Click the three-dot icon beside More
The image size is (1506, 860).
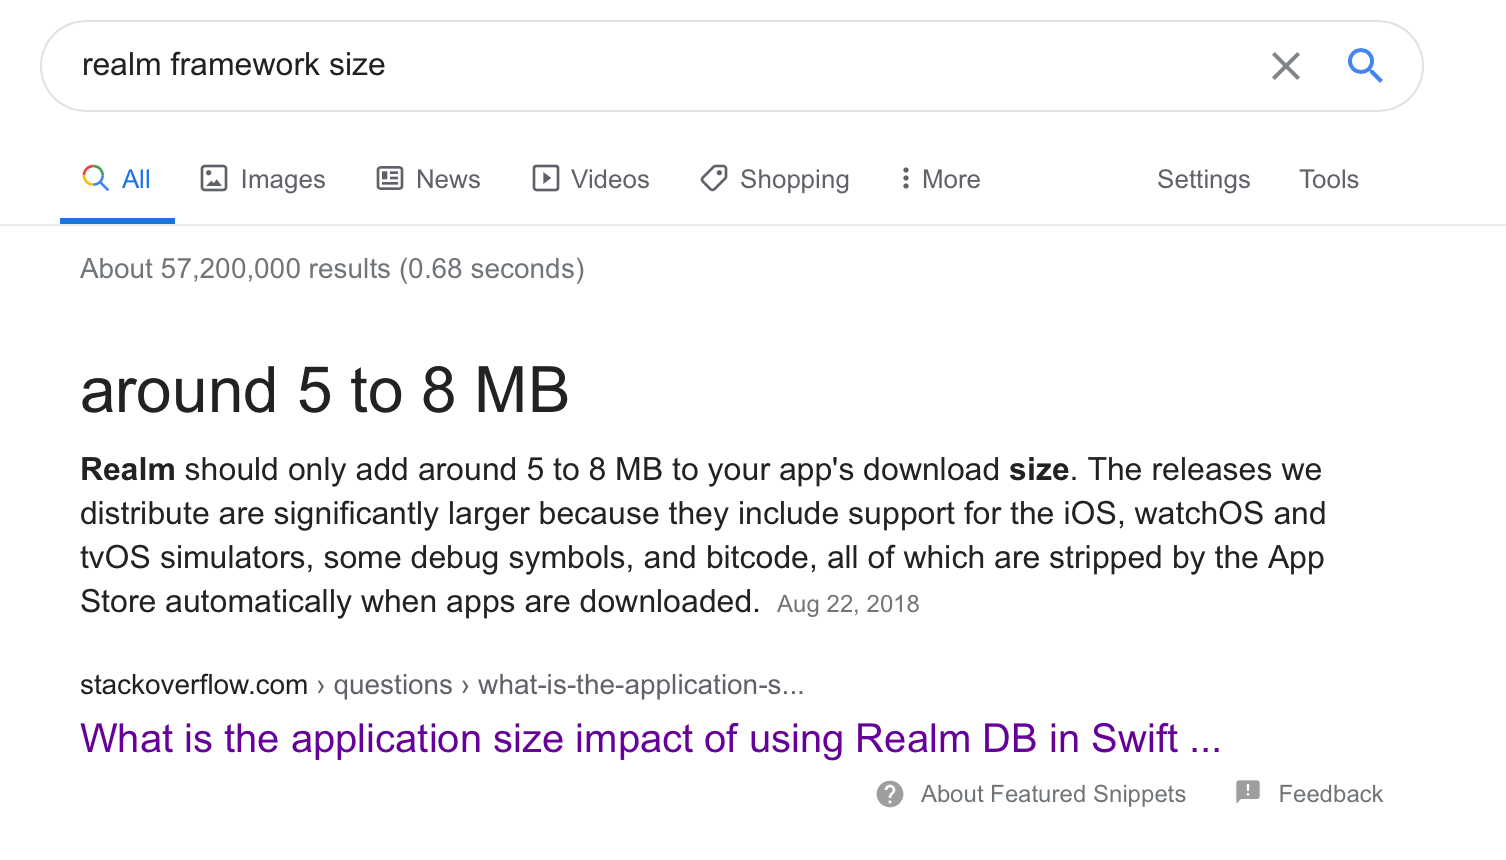pos(905,178)
